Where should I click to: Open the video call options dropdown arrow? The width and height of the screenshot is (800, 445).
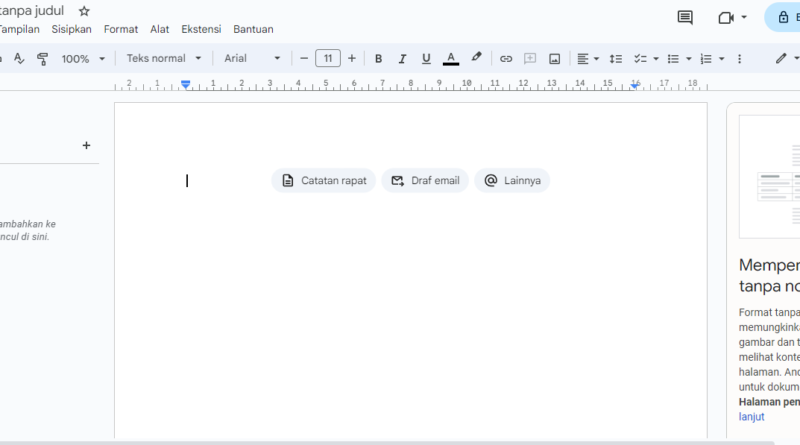click(x=744, y=18)
